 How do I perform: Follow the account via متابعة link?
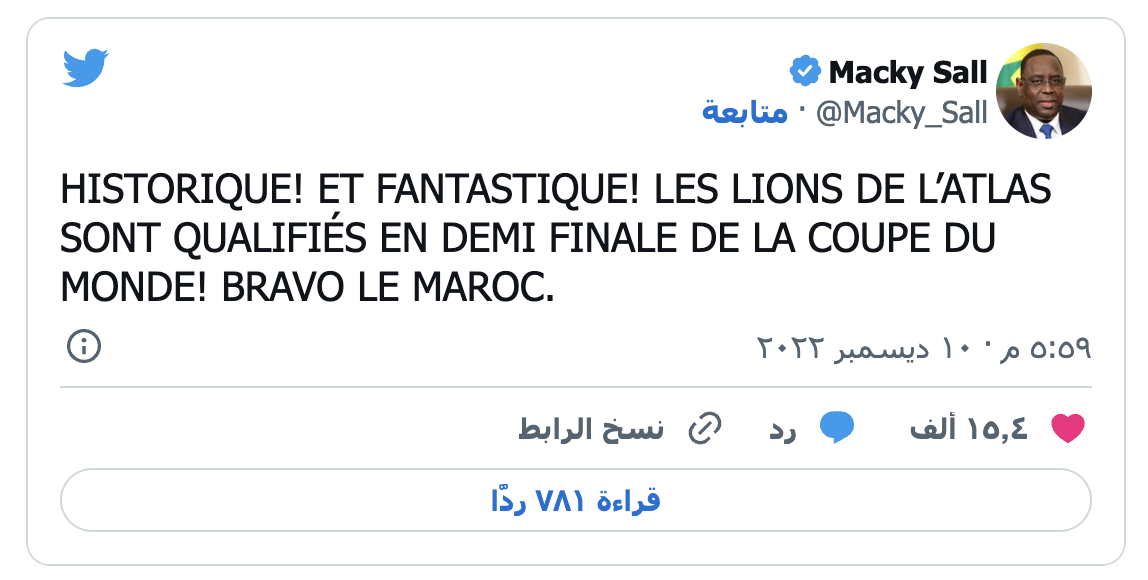[x=745, y=112]
